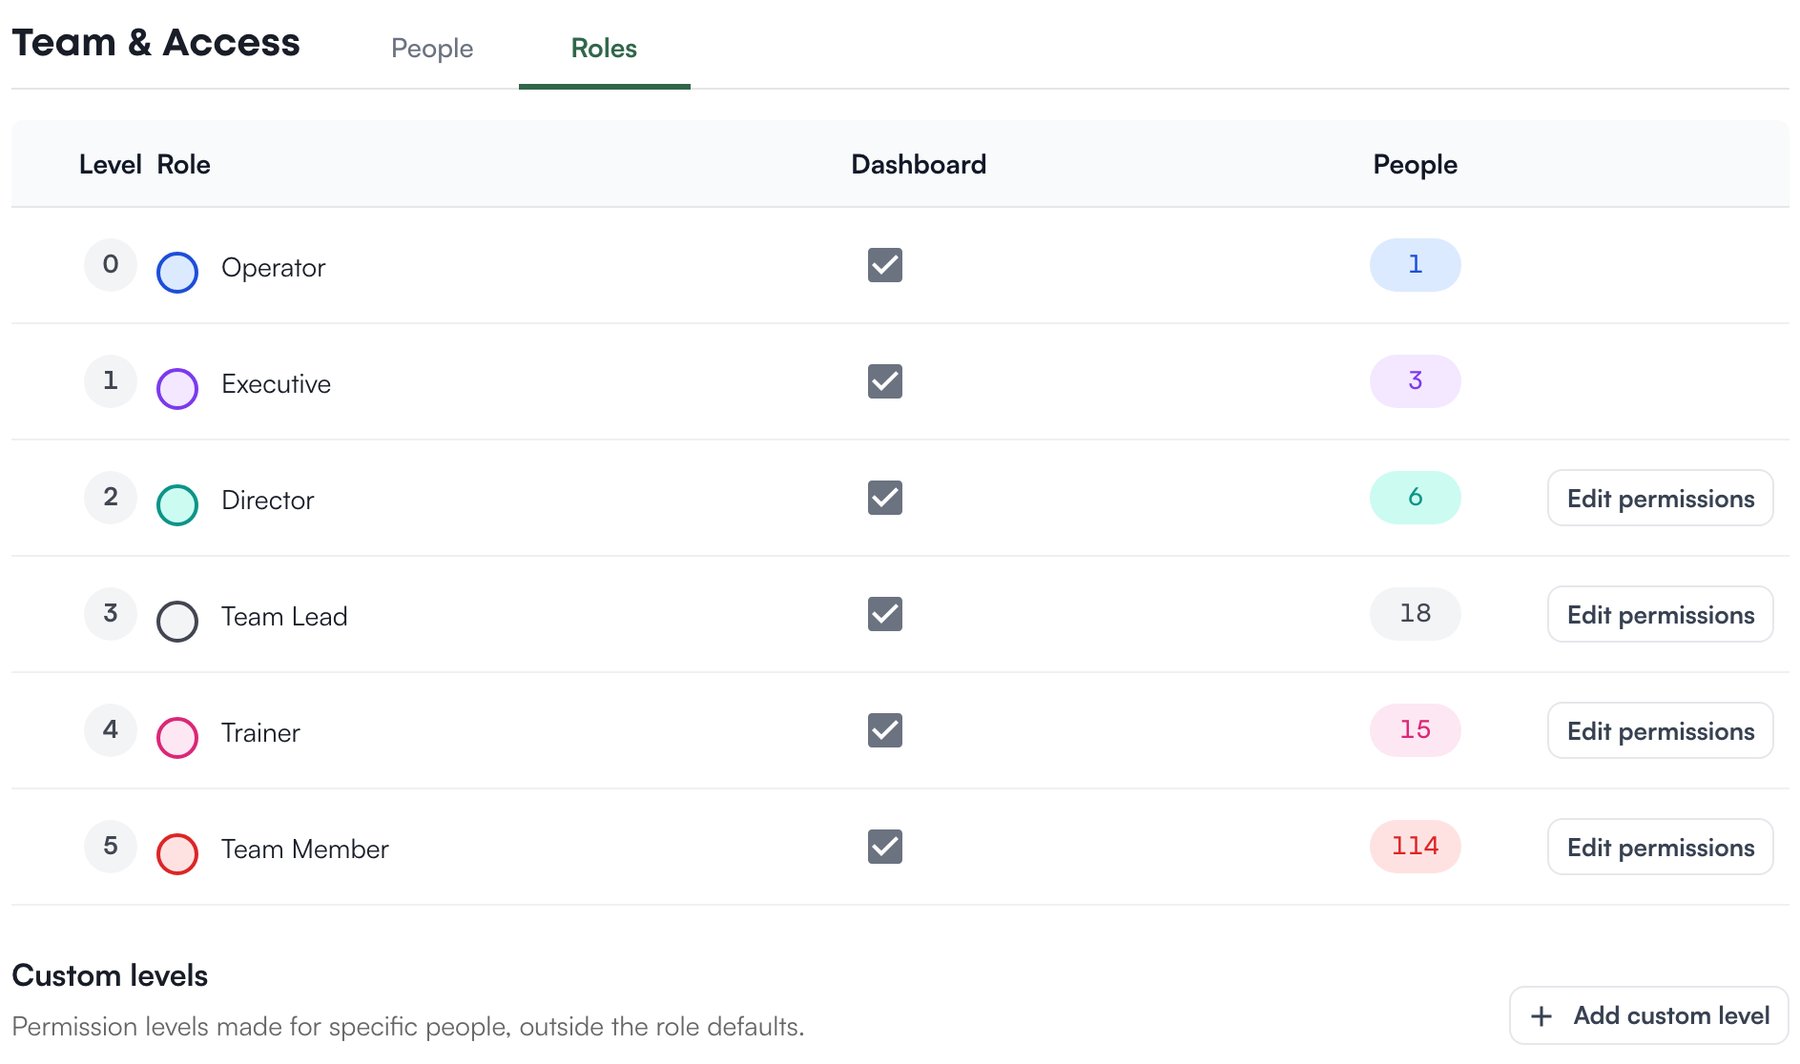
Task: Edit permissions for Team Member role
Action: [x=1660, y=847]
